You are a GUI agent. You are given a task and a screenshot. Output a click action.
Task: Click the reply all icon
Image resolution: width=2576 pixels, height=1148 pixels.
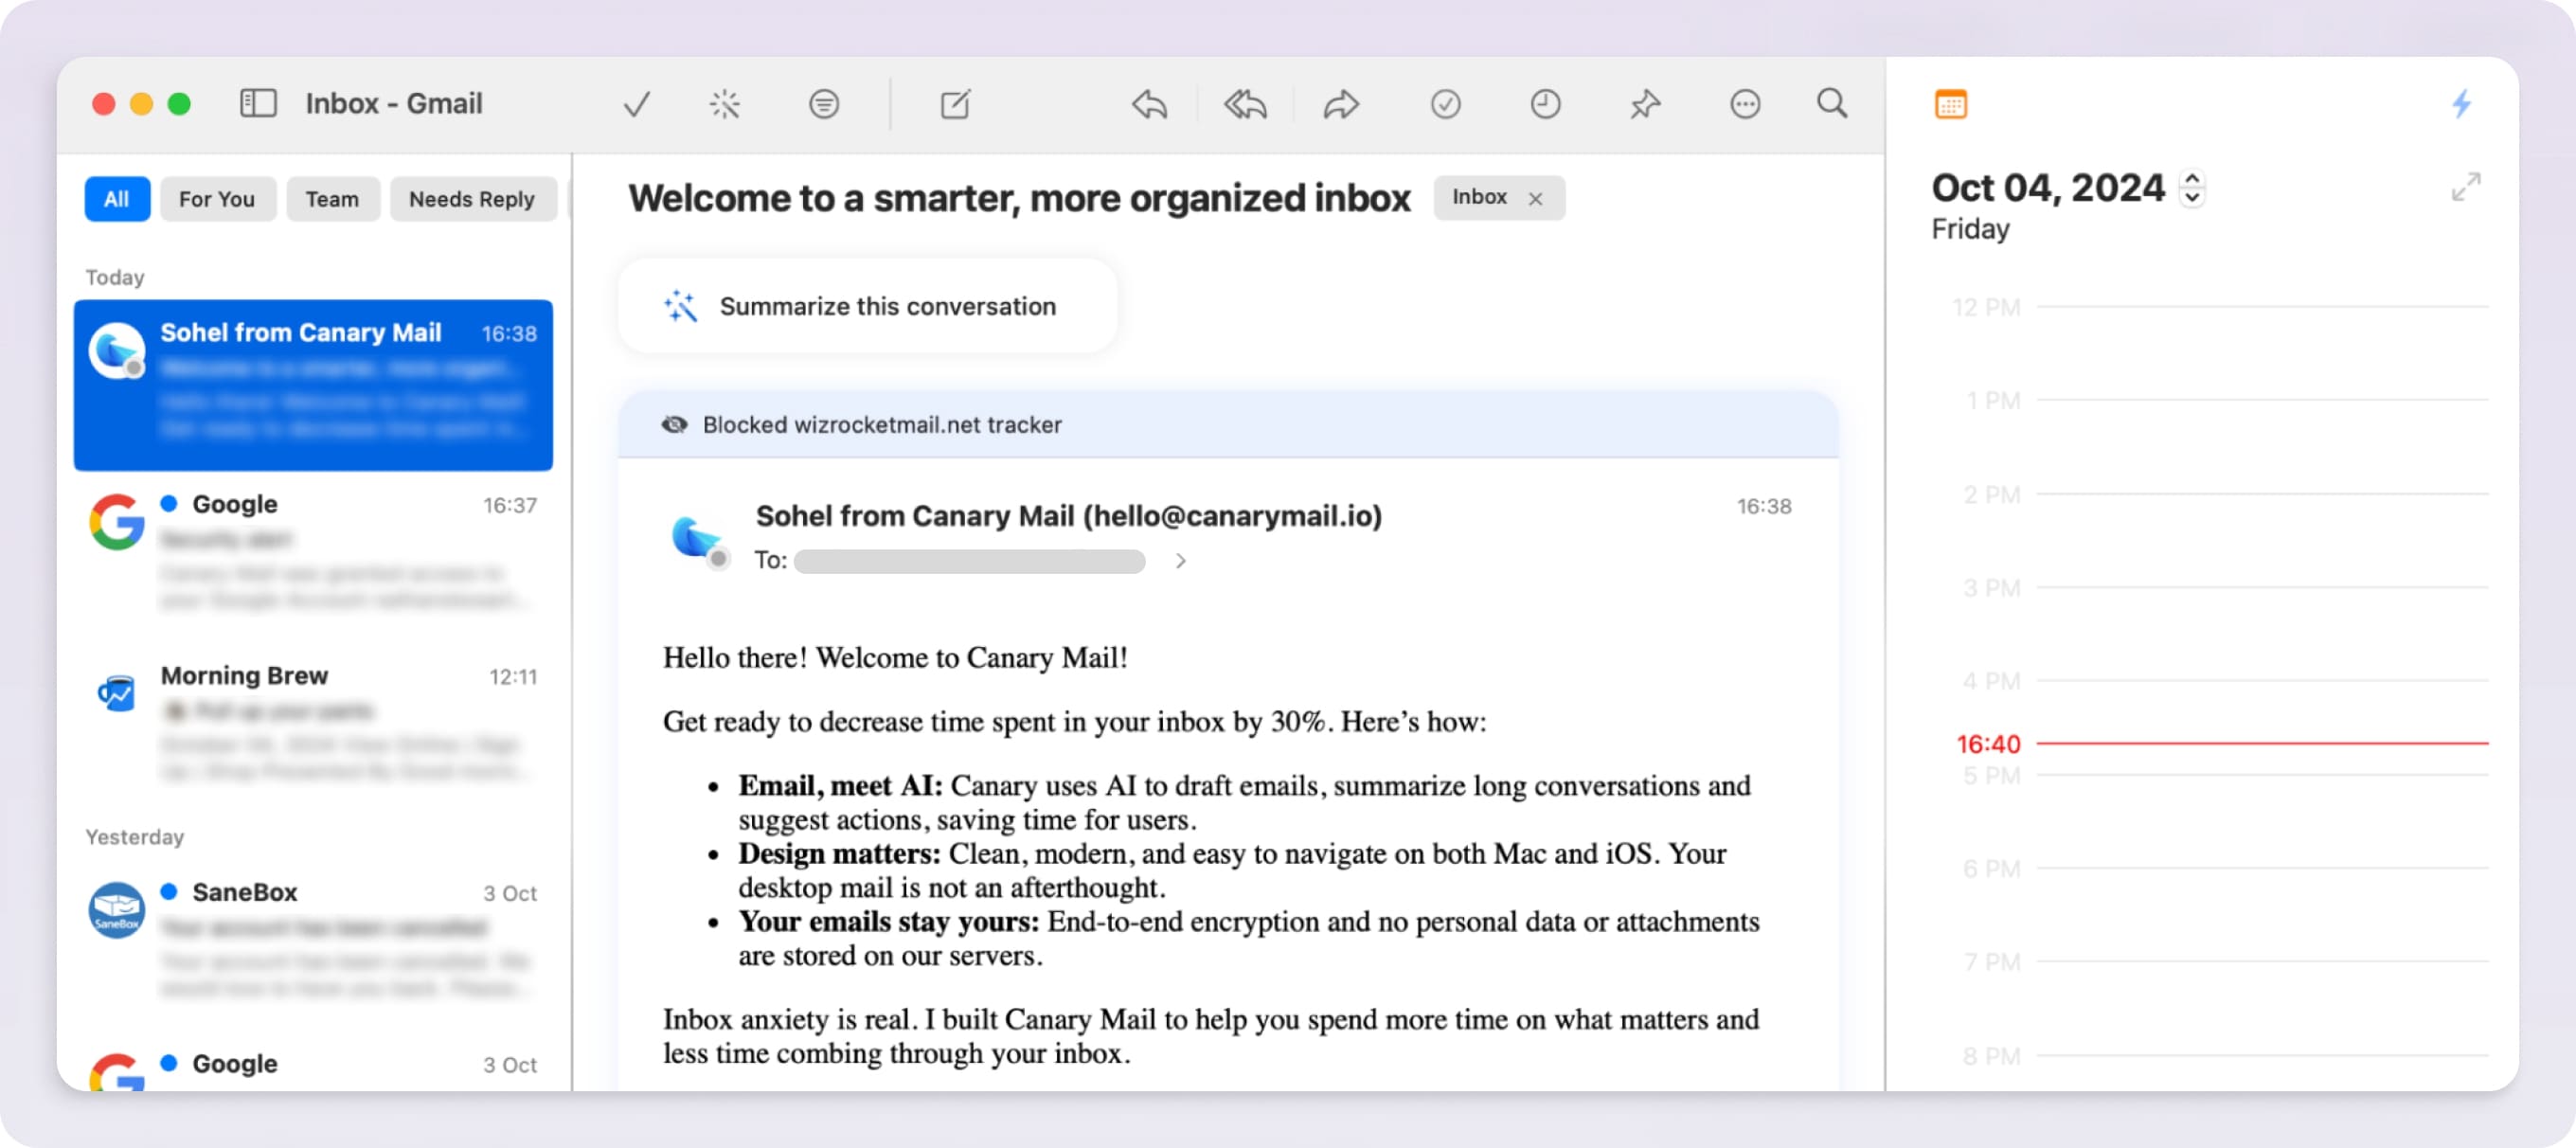1245,104
